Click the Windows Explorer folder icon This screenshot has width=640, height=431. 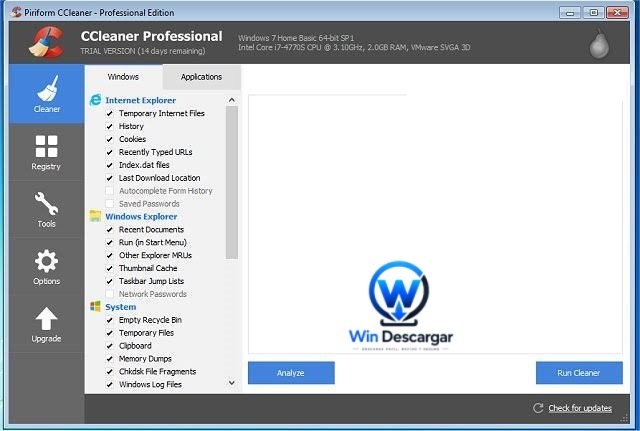(95, 216)
